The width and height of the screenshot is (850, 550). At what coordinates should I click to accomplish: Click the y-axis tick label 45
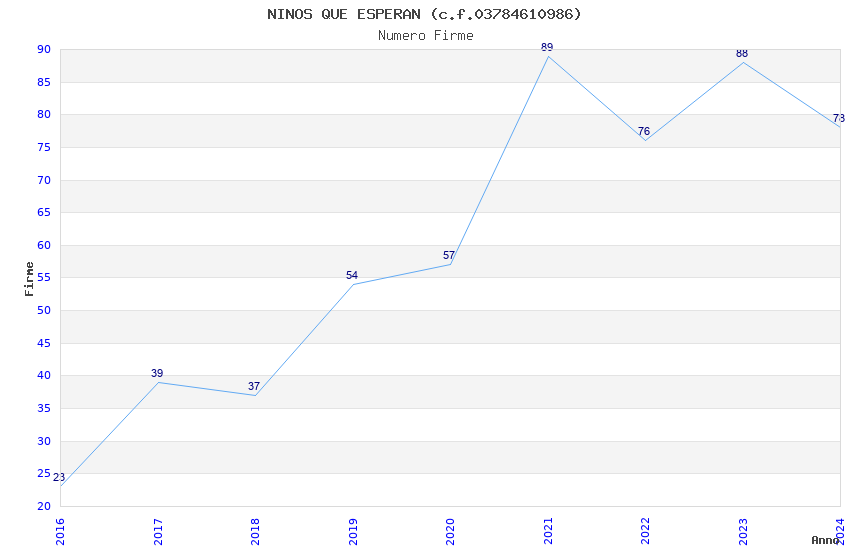44,344
